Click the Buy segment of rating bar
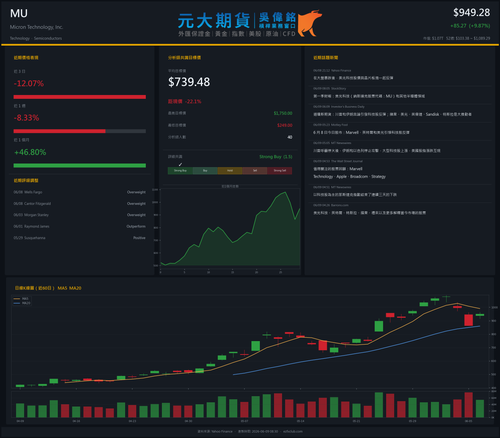Image resolution: width=500 pixels, height=438 pixels. coord(205,171)
